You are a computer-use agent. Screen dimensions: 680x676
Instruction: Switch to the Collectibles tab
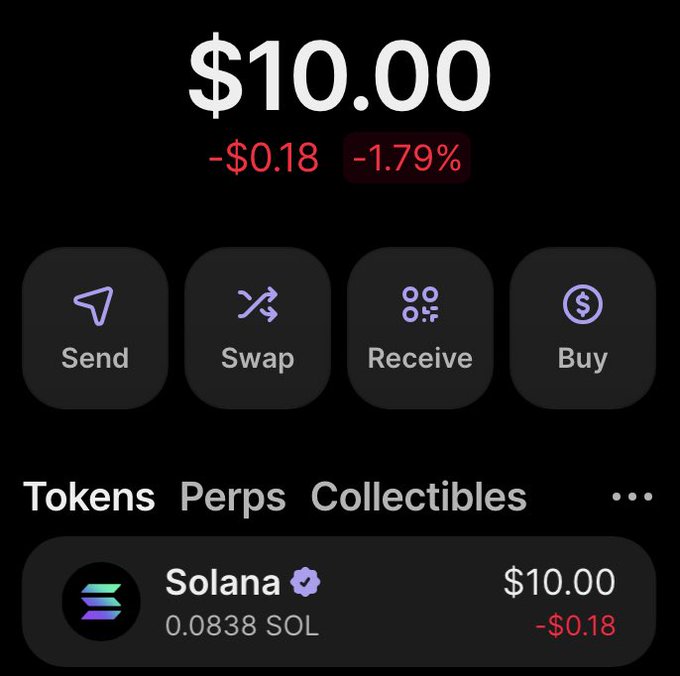pyautogui.click(x=419, y=496)
